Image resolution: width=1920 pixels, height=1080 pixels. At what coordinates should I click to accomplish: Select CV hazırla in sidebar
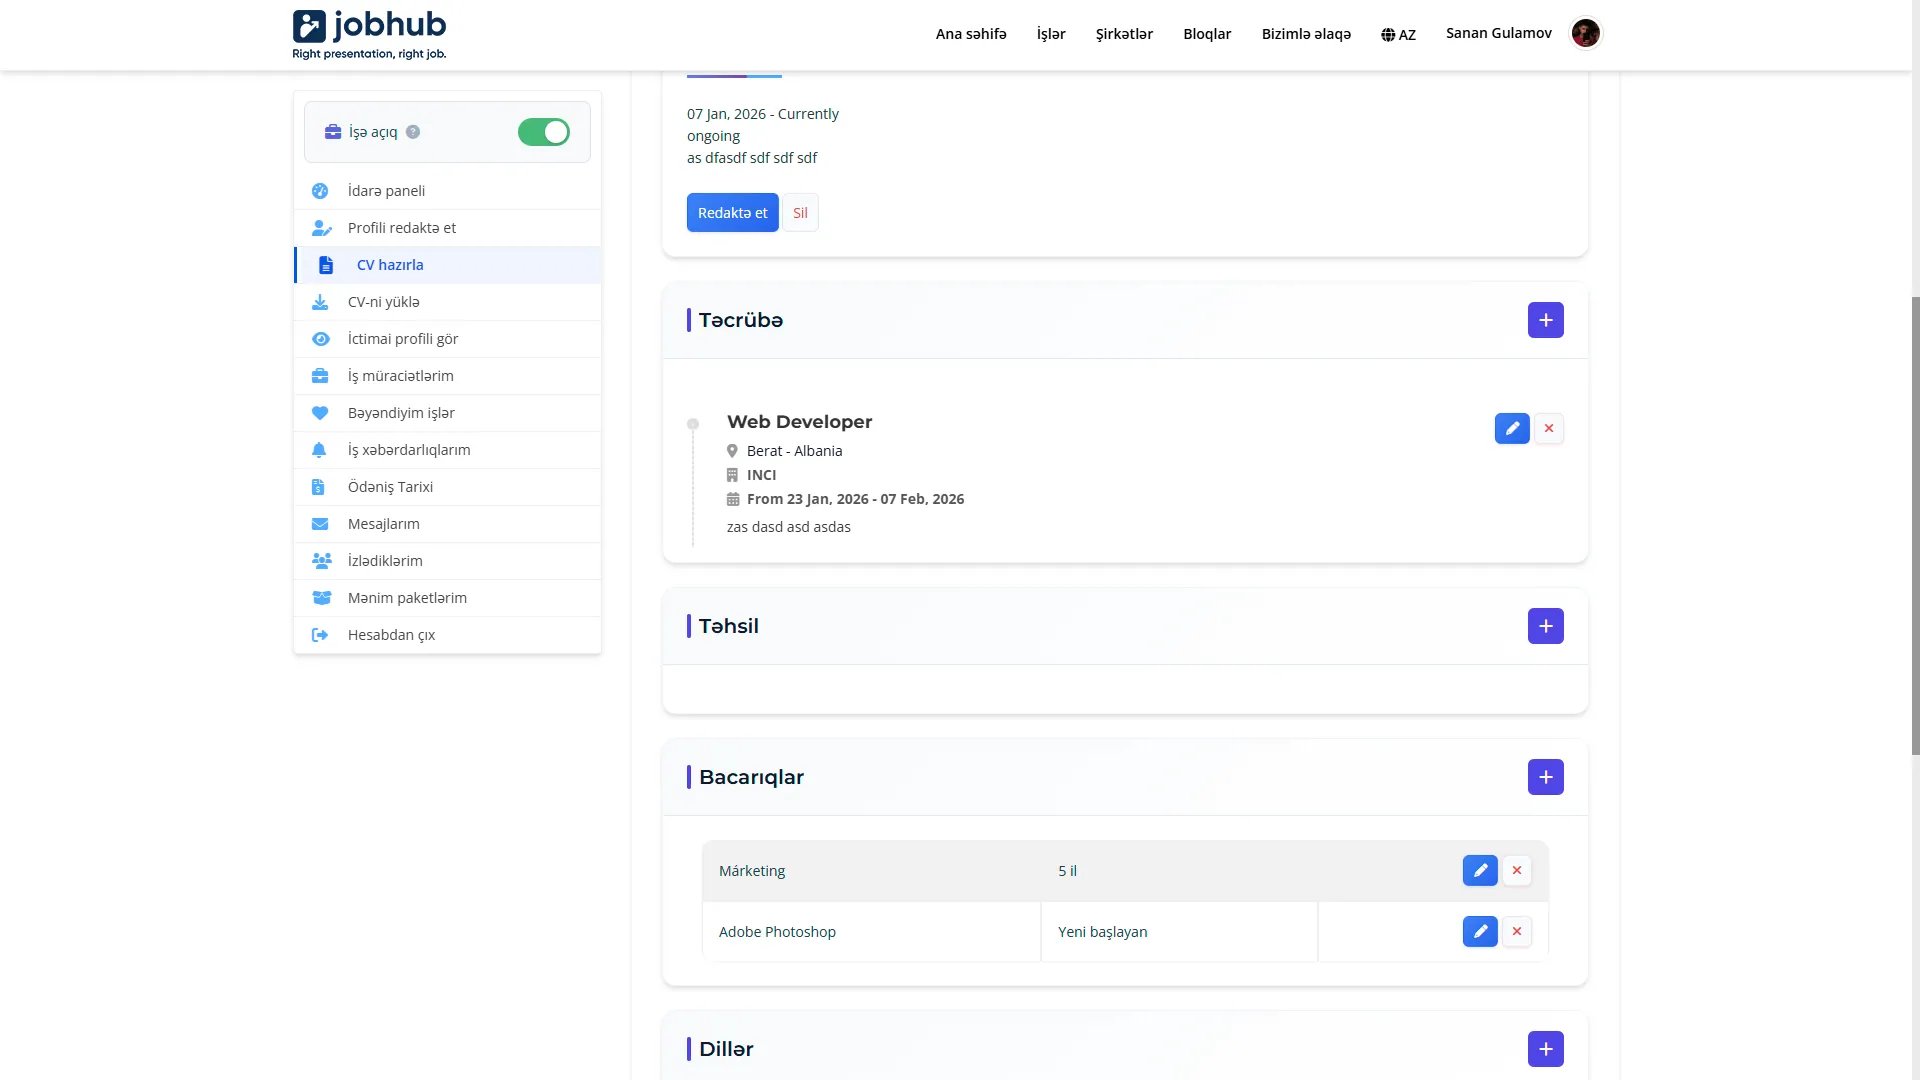click(x=447, y=265)
